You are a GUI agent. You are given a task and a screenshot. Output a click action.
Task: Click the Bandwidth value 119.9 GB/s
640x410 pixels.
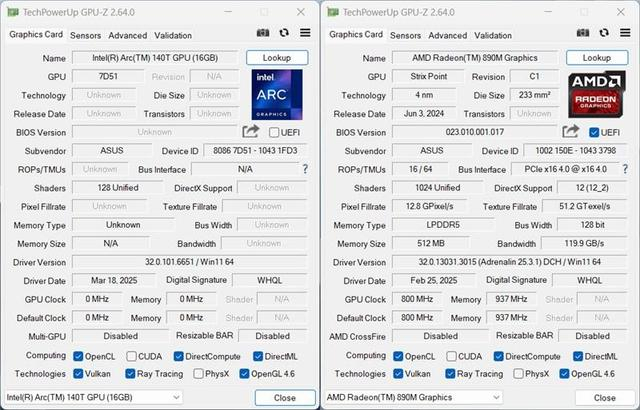[x=584, y=243]
